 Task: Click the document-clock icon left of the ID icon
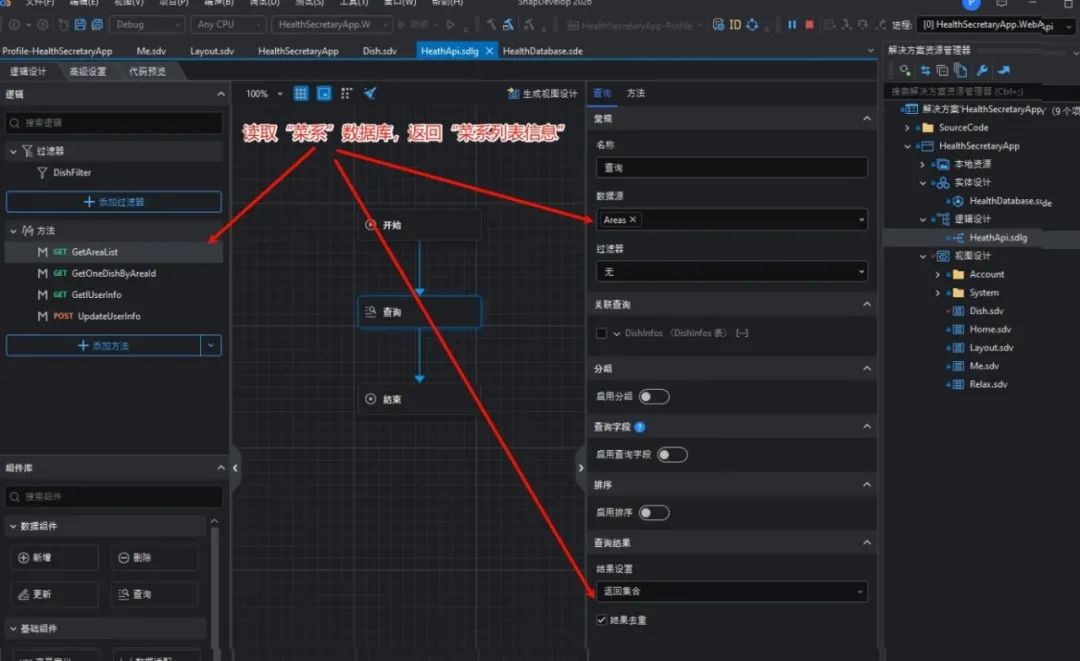pyautogui.click(x=718, y=25)
